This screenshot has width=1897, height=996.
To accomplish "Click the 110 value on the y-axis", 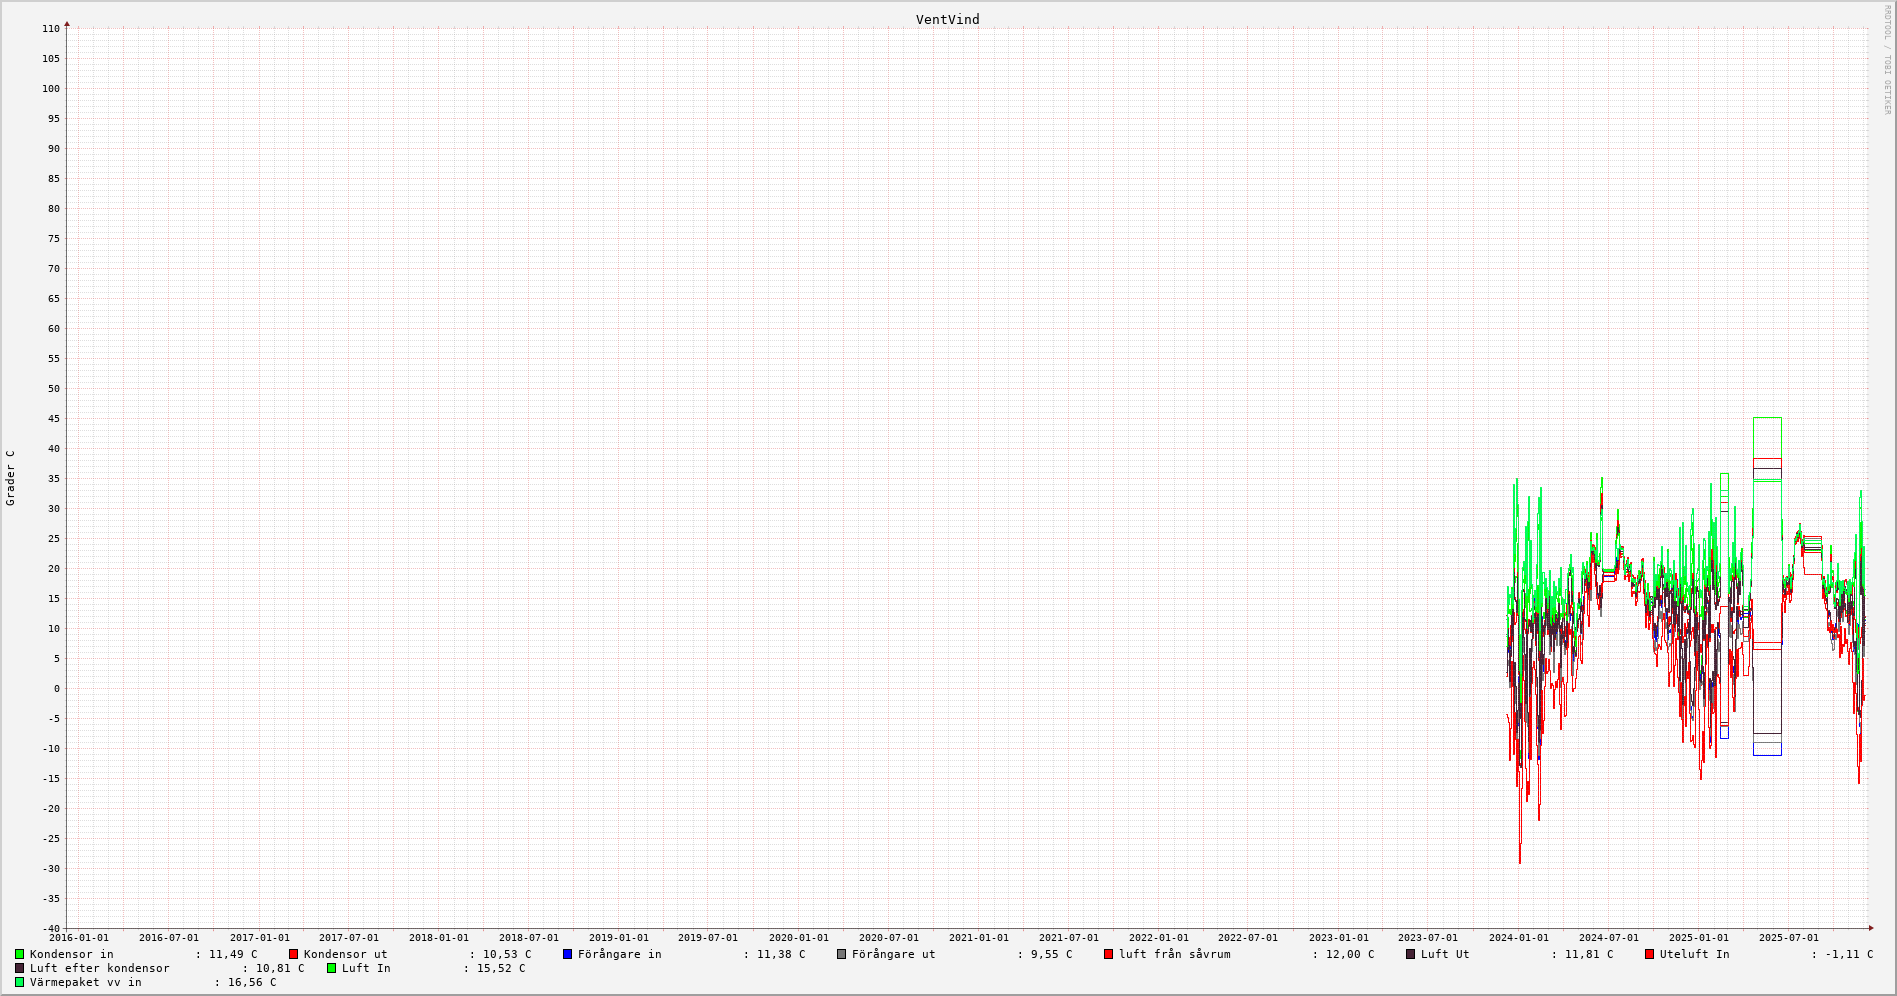I will [x=51, y=29].
